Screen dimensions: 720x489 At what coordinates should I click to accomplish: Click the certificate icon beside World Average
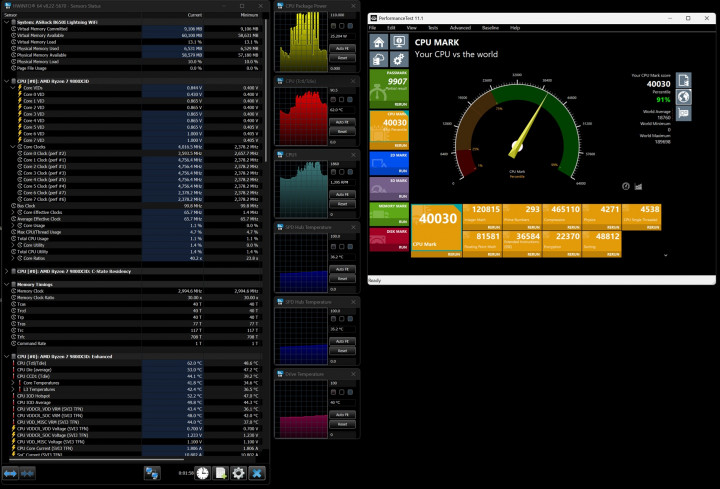(x=683, y=113)
